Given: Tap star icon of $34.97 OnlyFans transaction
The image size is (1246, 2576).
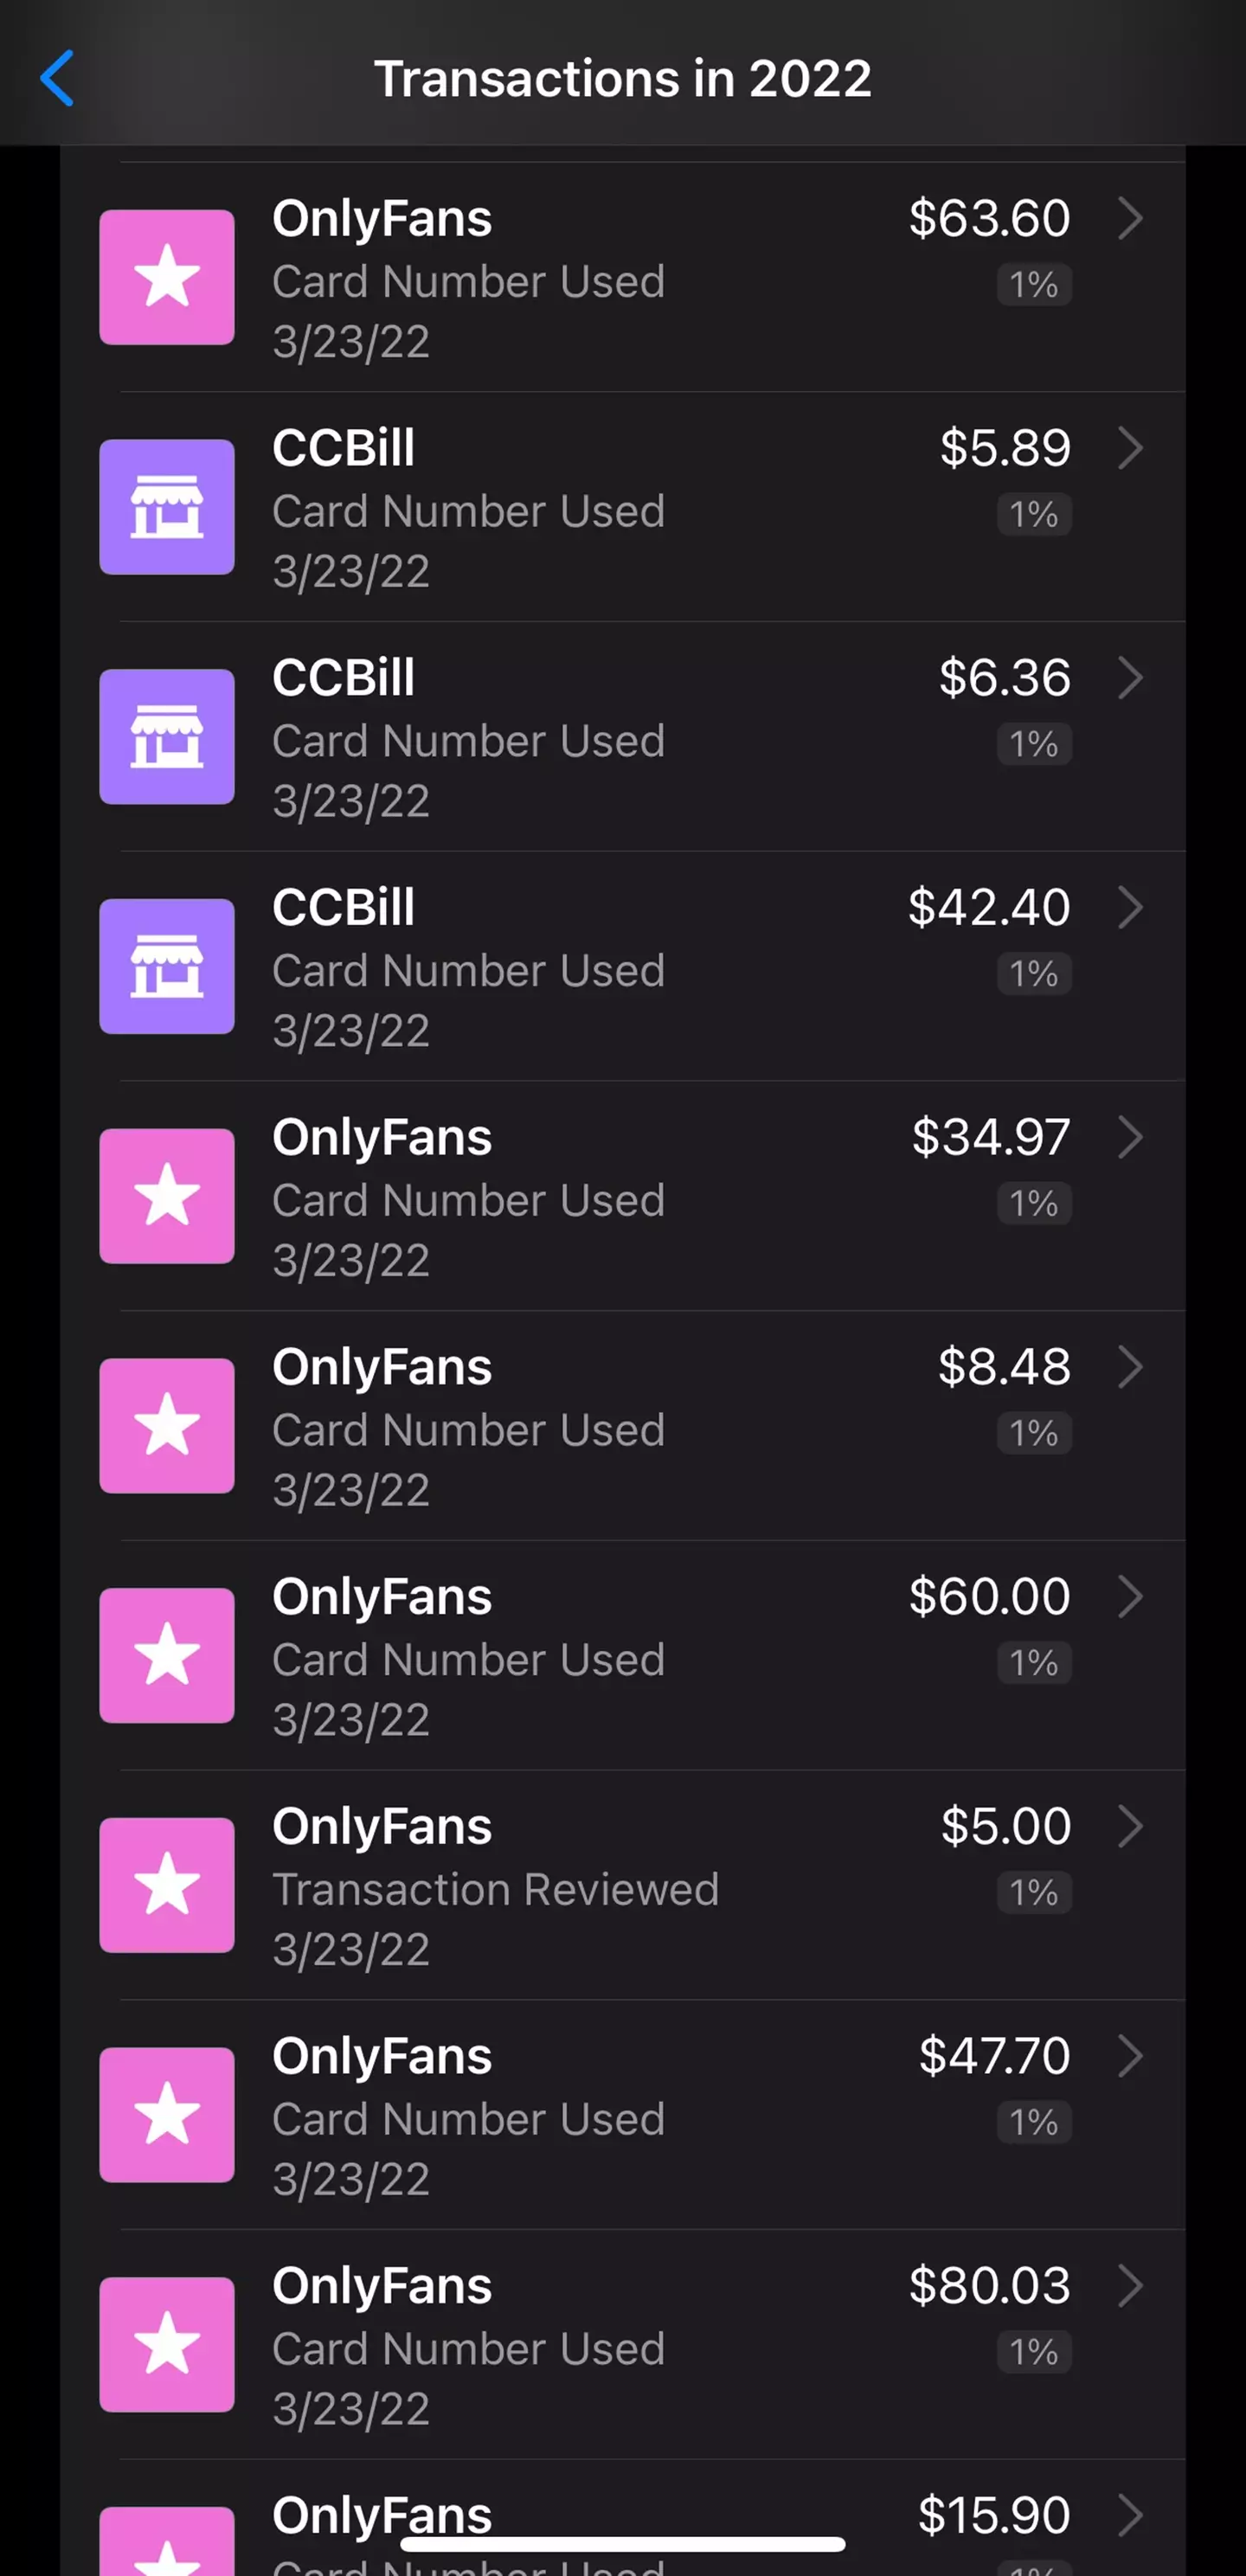Looking at the screenshot, I should coord(167,1196).
